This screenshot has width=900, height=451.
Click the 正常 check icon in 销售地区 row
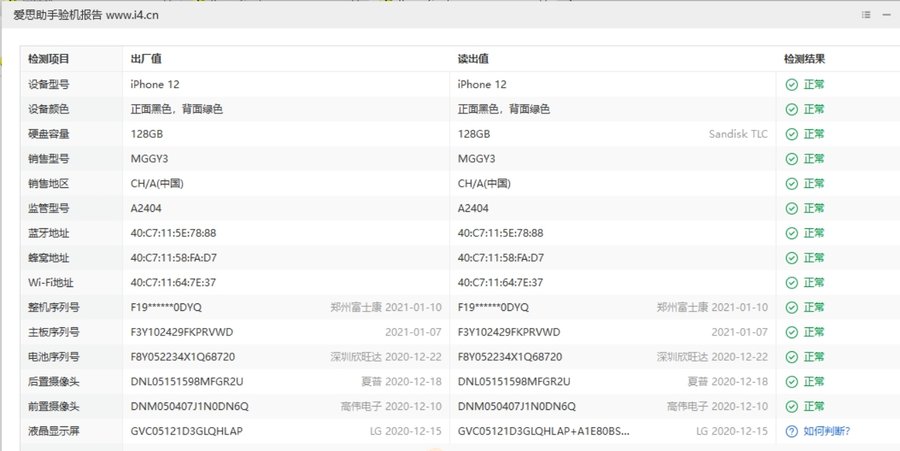[792, 184]
